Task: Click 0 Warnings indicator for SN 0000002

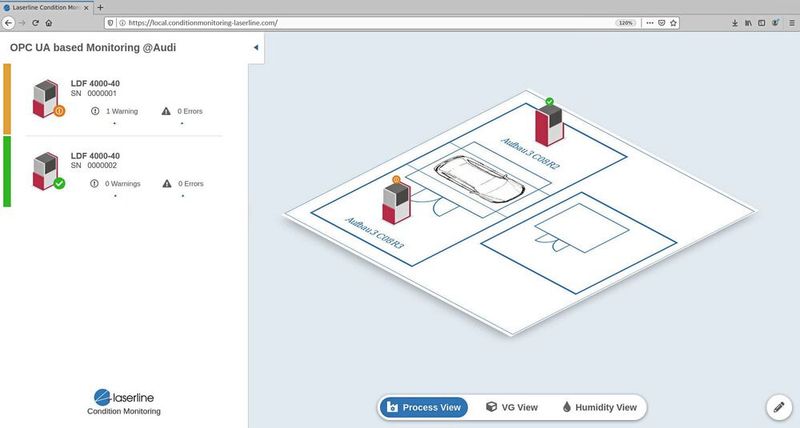Action: click(x=114, y=184)
